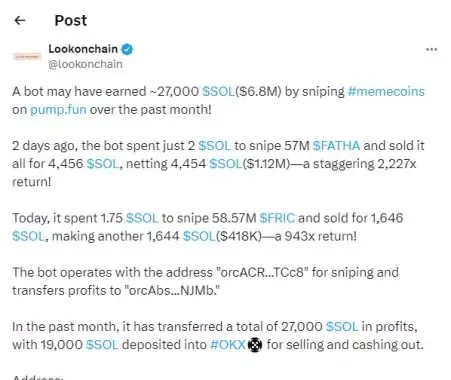Image resolution: width=451 pixels, height=380 pixels.
Task: Click $SOL cashtag after "spent just 2"
Action: click(x=214, y=146)
